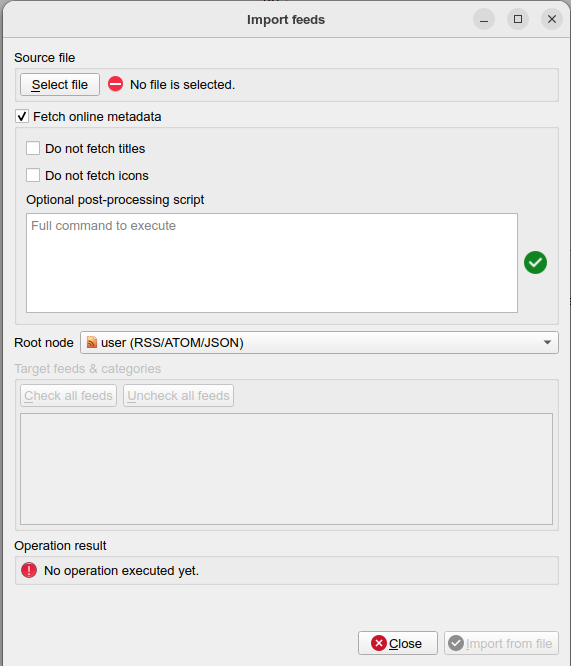Minimize the Import feeds dialog

484,20
